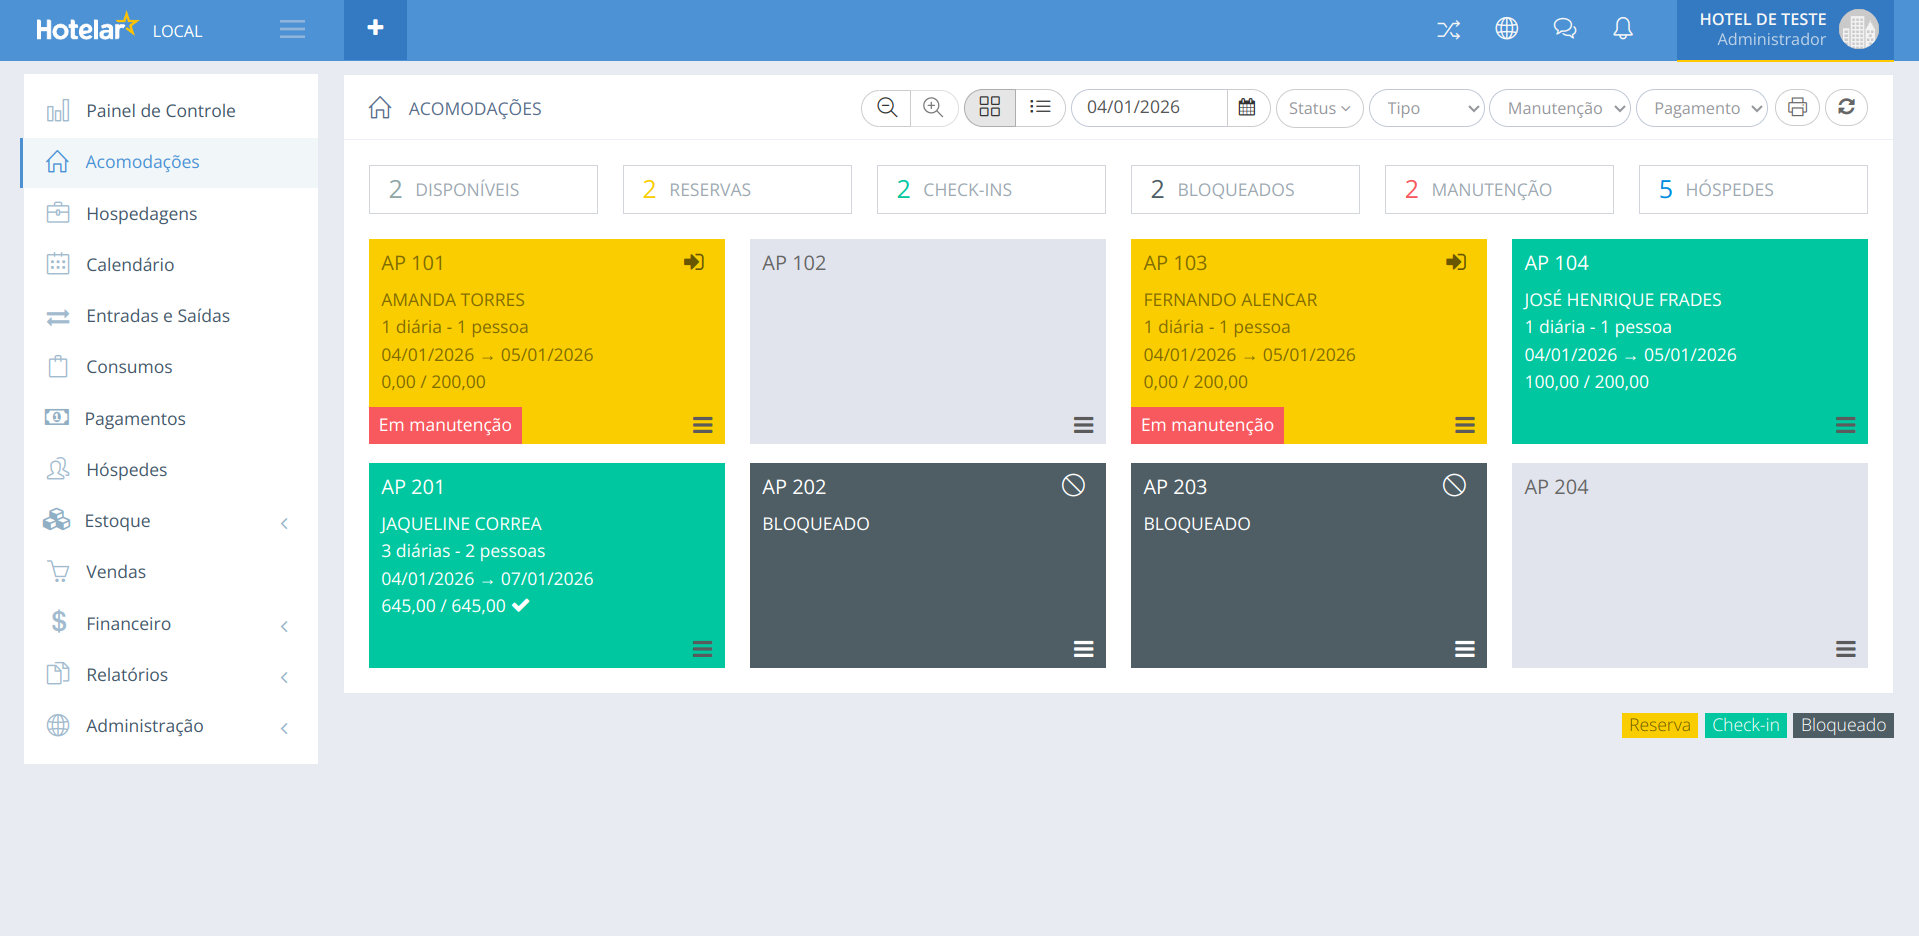Click the print accommodations icon
Viewport: 1919px width, 936px height.
point(1797,108)
